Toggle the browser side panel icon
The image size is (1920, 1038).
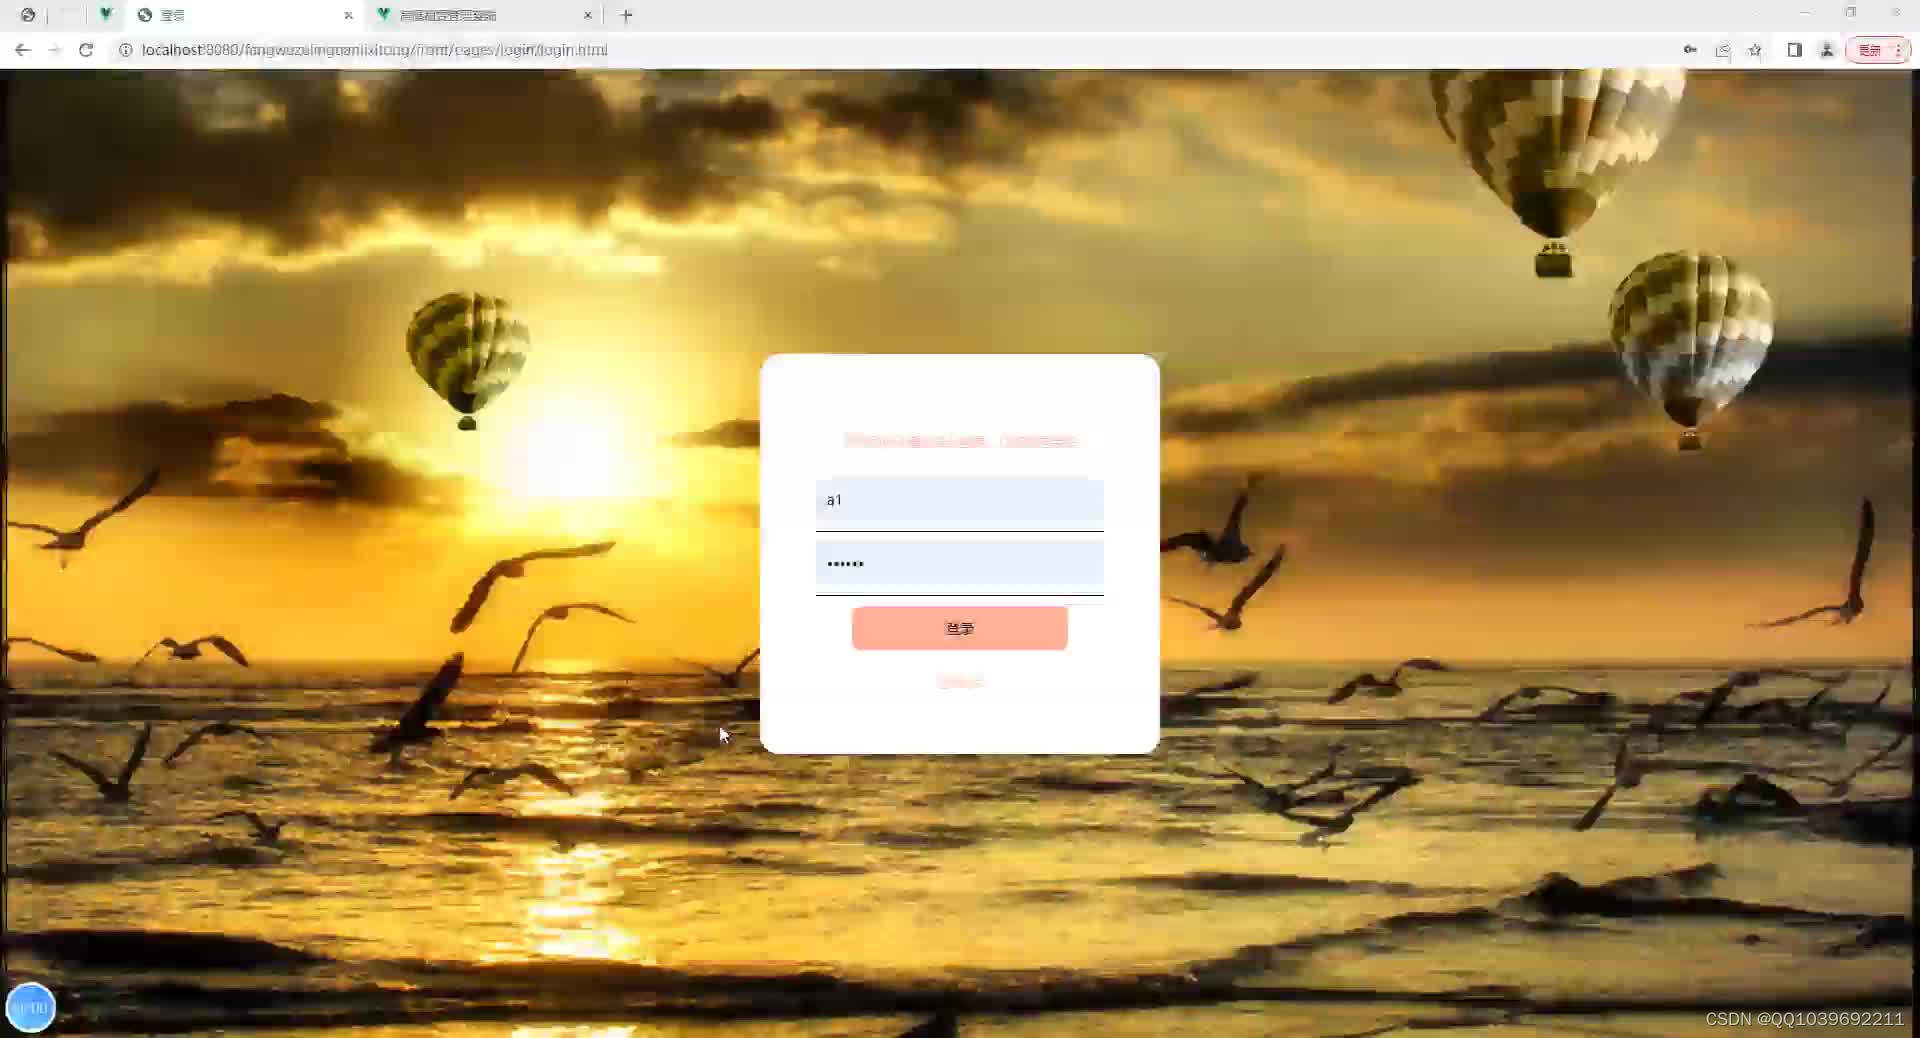click(1795, 50)
